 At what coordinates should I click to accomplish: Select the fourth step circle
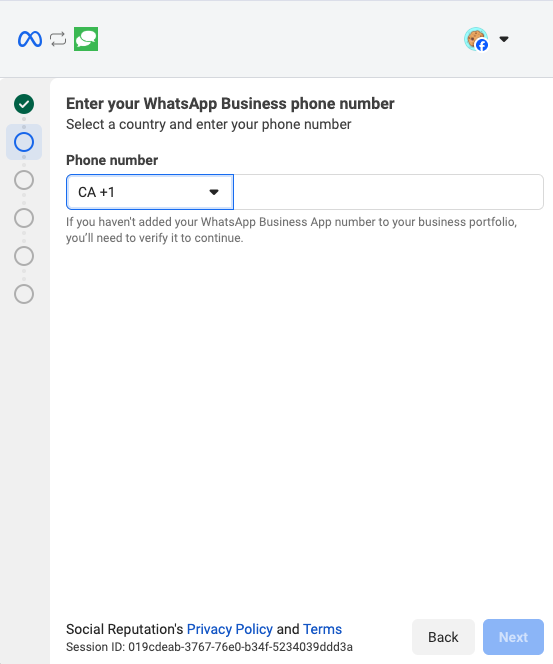pyautogui.click(x=24, y=218)
